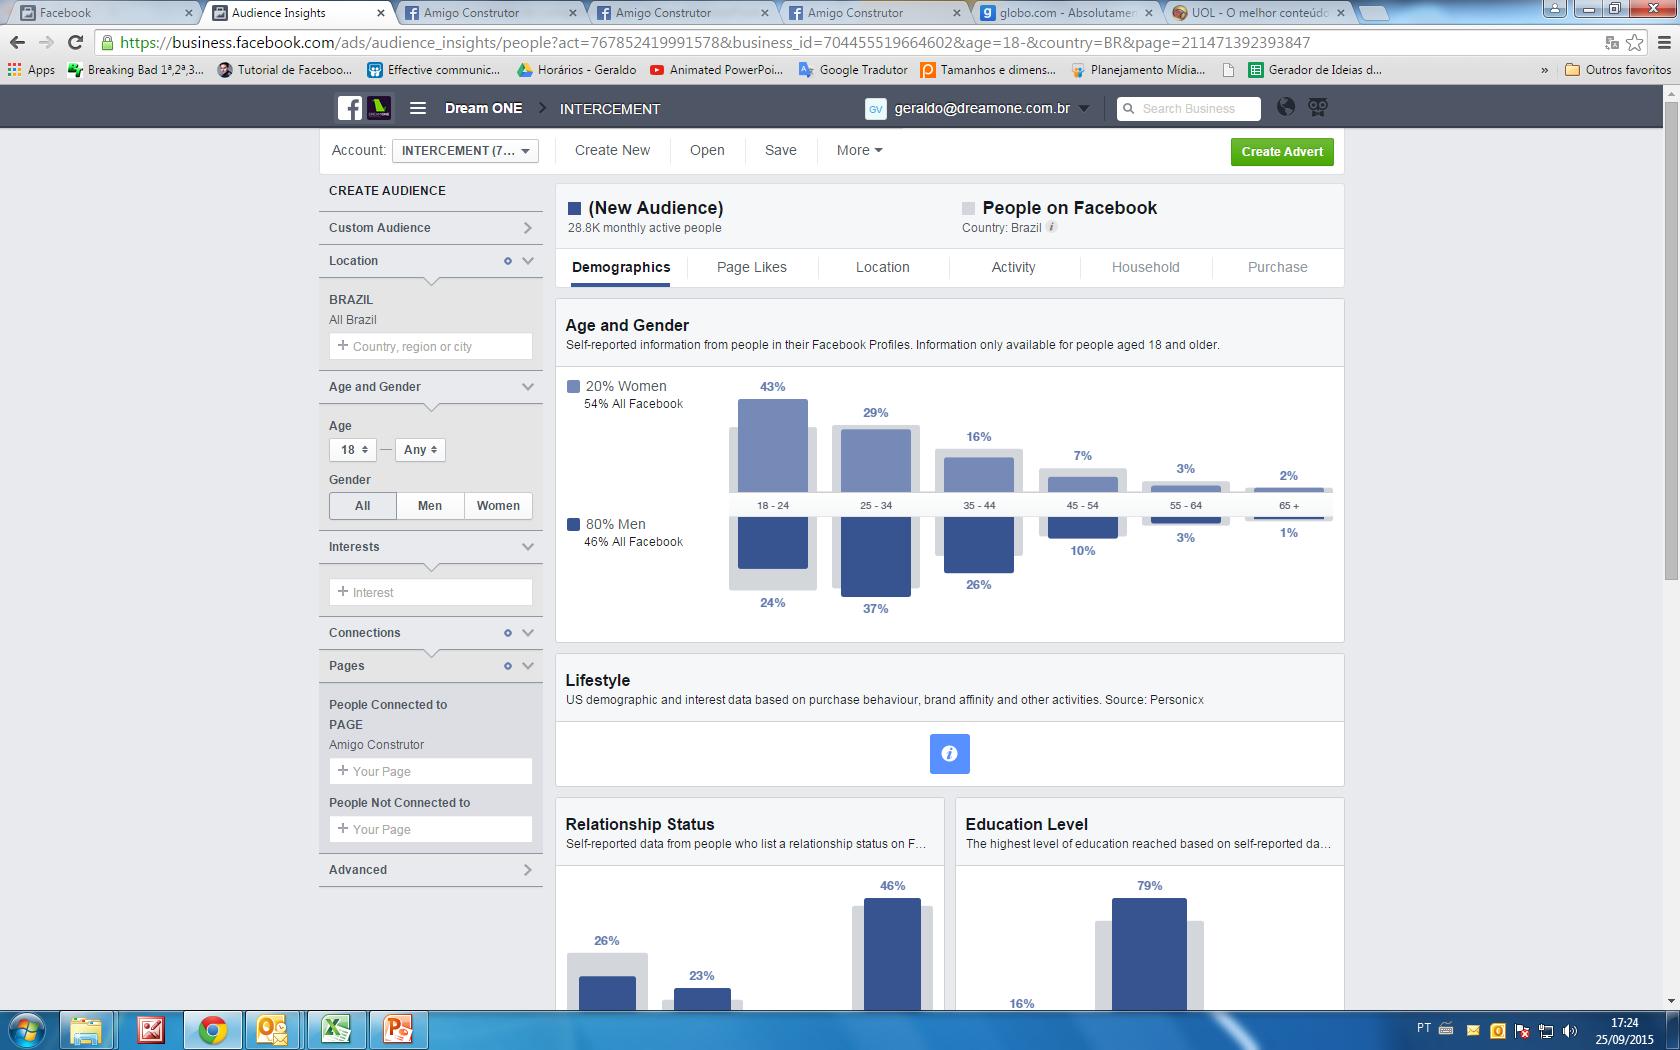Open the maximum age dropdown set to Any
1680x1050 pixels.
[420, 450]
